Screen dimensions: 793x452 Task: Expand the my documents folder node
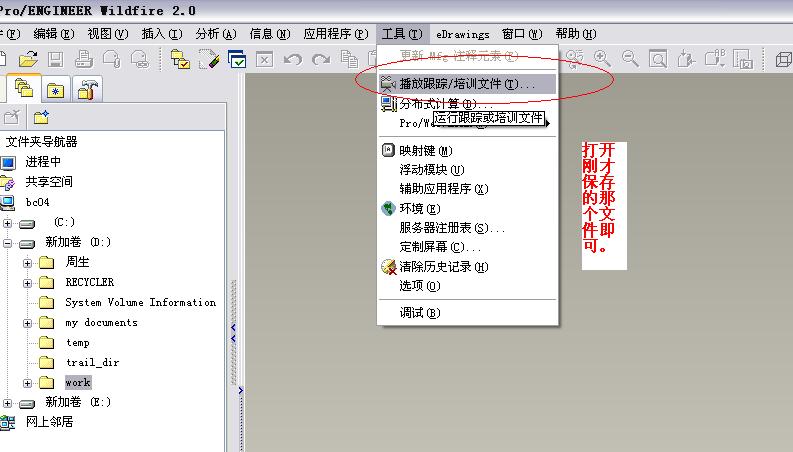pos(28,323)
